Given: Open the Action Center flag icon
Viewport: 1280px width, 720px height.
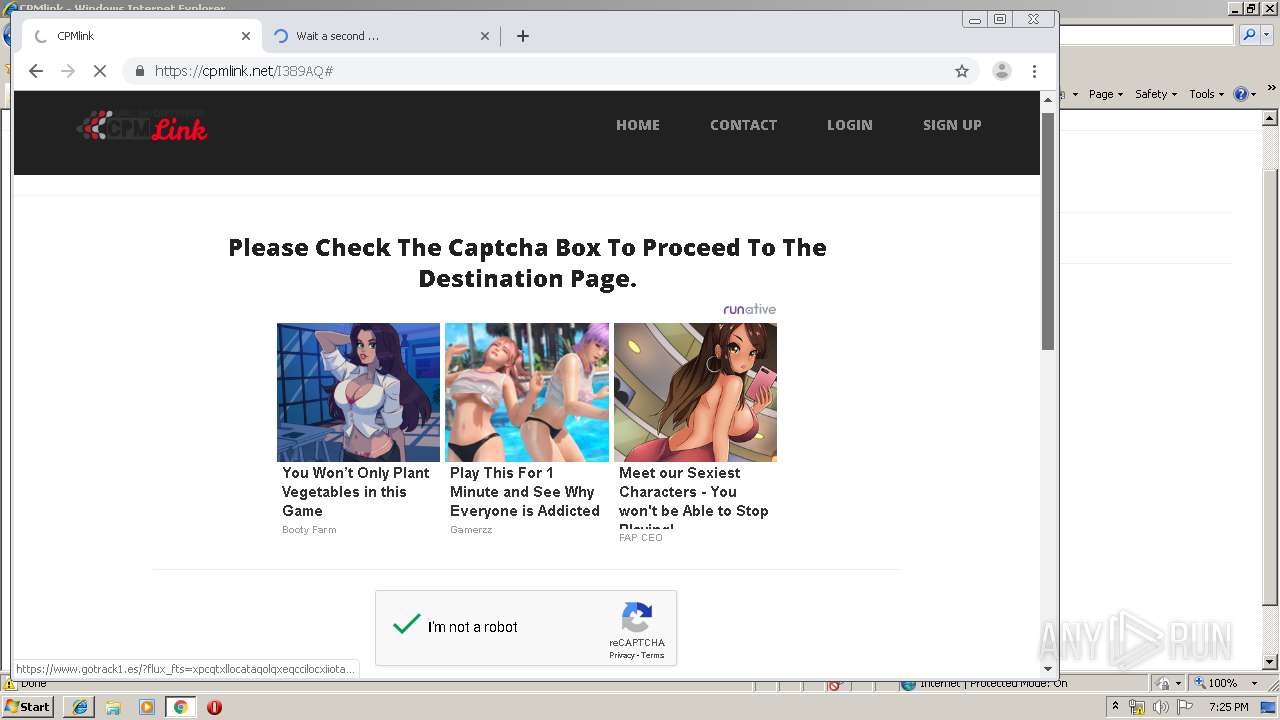Looking at the screenshot, I should click(x=1186, y=707).
